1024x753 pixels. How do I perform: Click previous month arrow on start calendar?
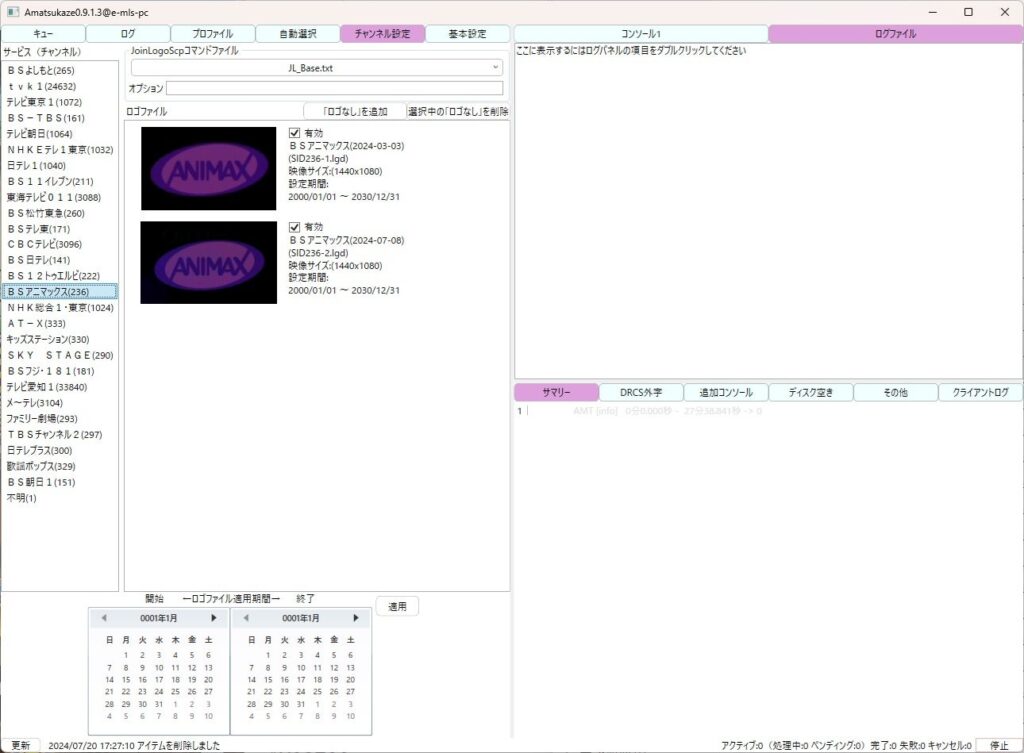(103, 618)
